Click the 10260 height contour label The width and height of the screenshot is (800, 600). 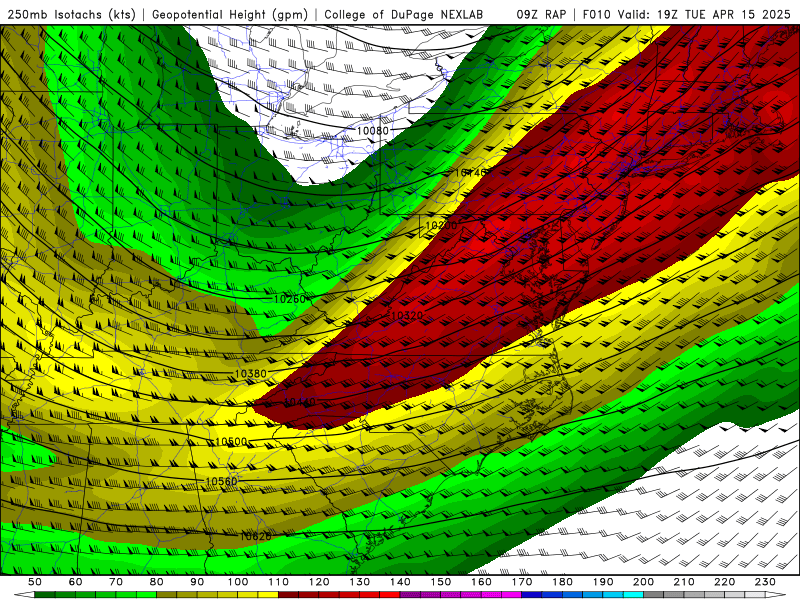[289, 299]
